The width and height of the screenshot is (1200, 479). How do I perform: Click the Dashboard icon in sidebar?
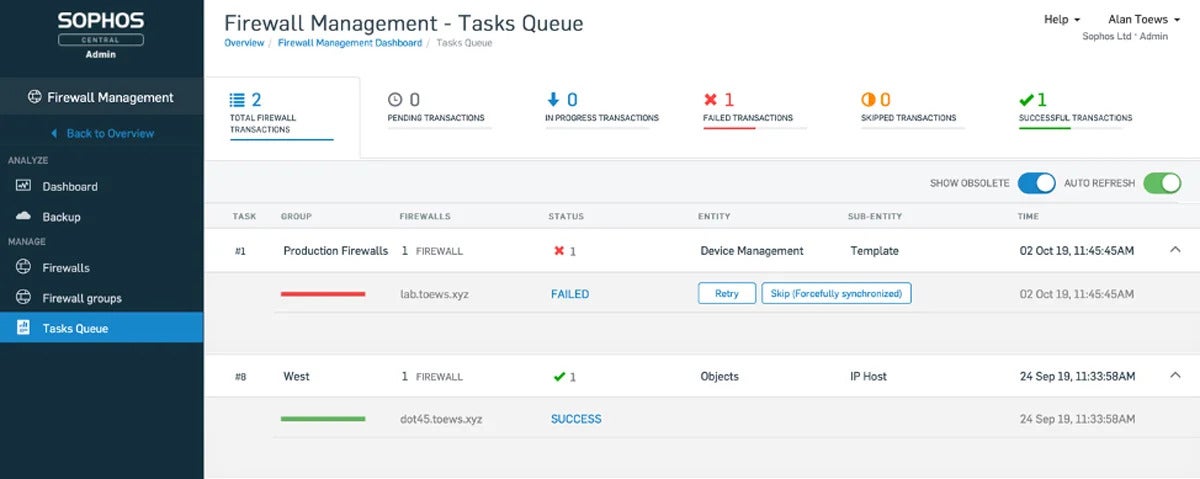point(23,186)
